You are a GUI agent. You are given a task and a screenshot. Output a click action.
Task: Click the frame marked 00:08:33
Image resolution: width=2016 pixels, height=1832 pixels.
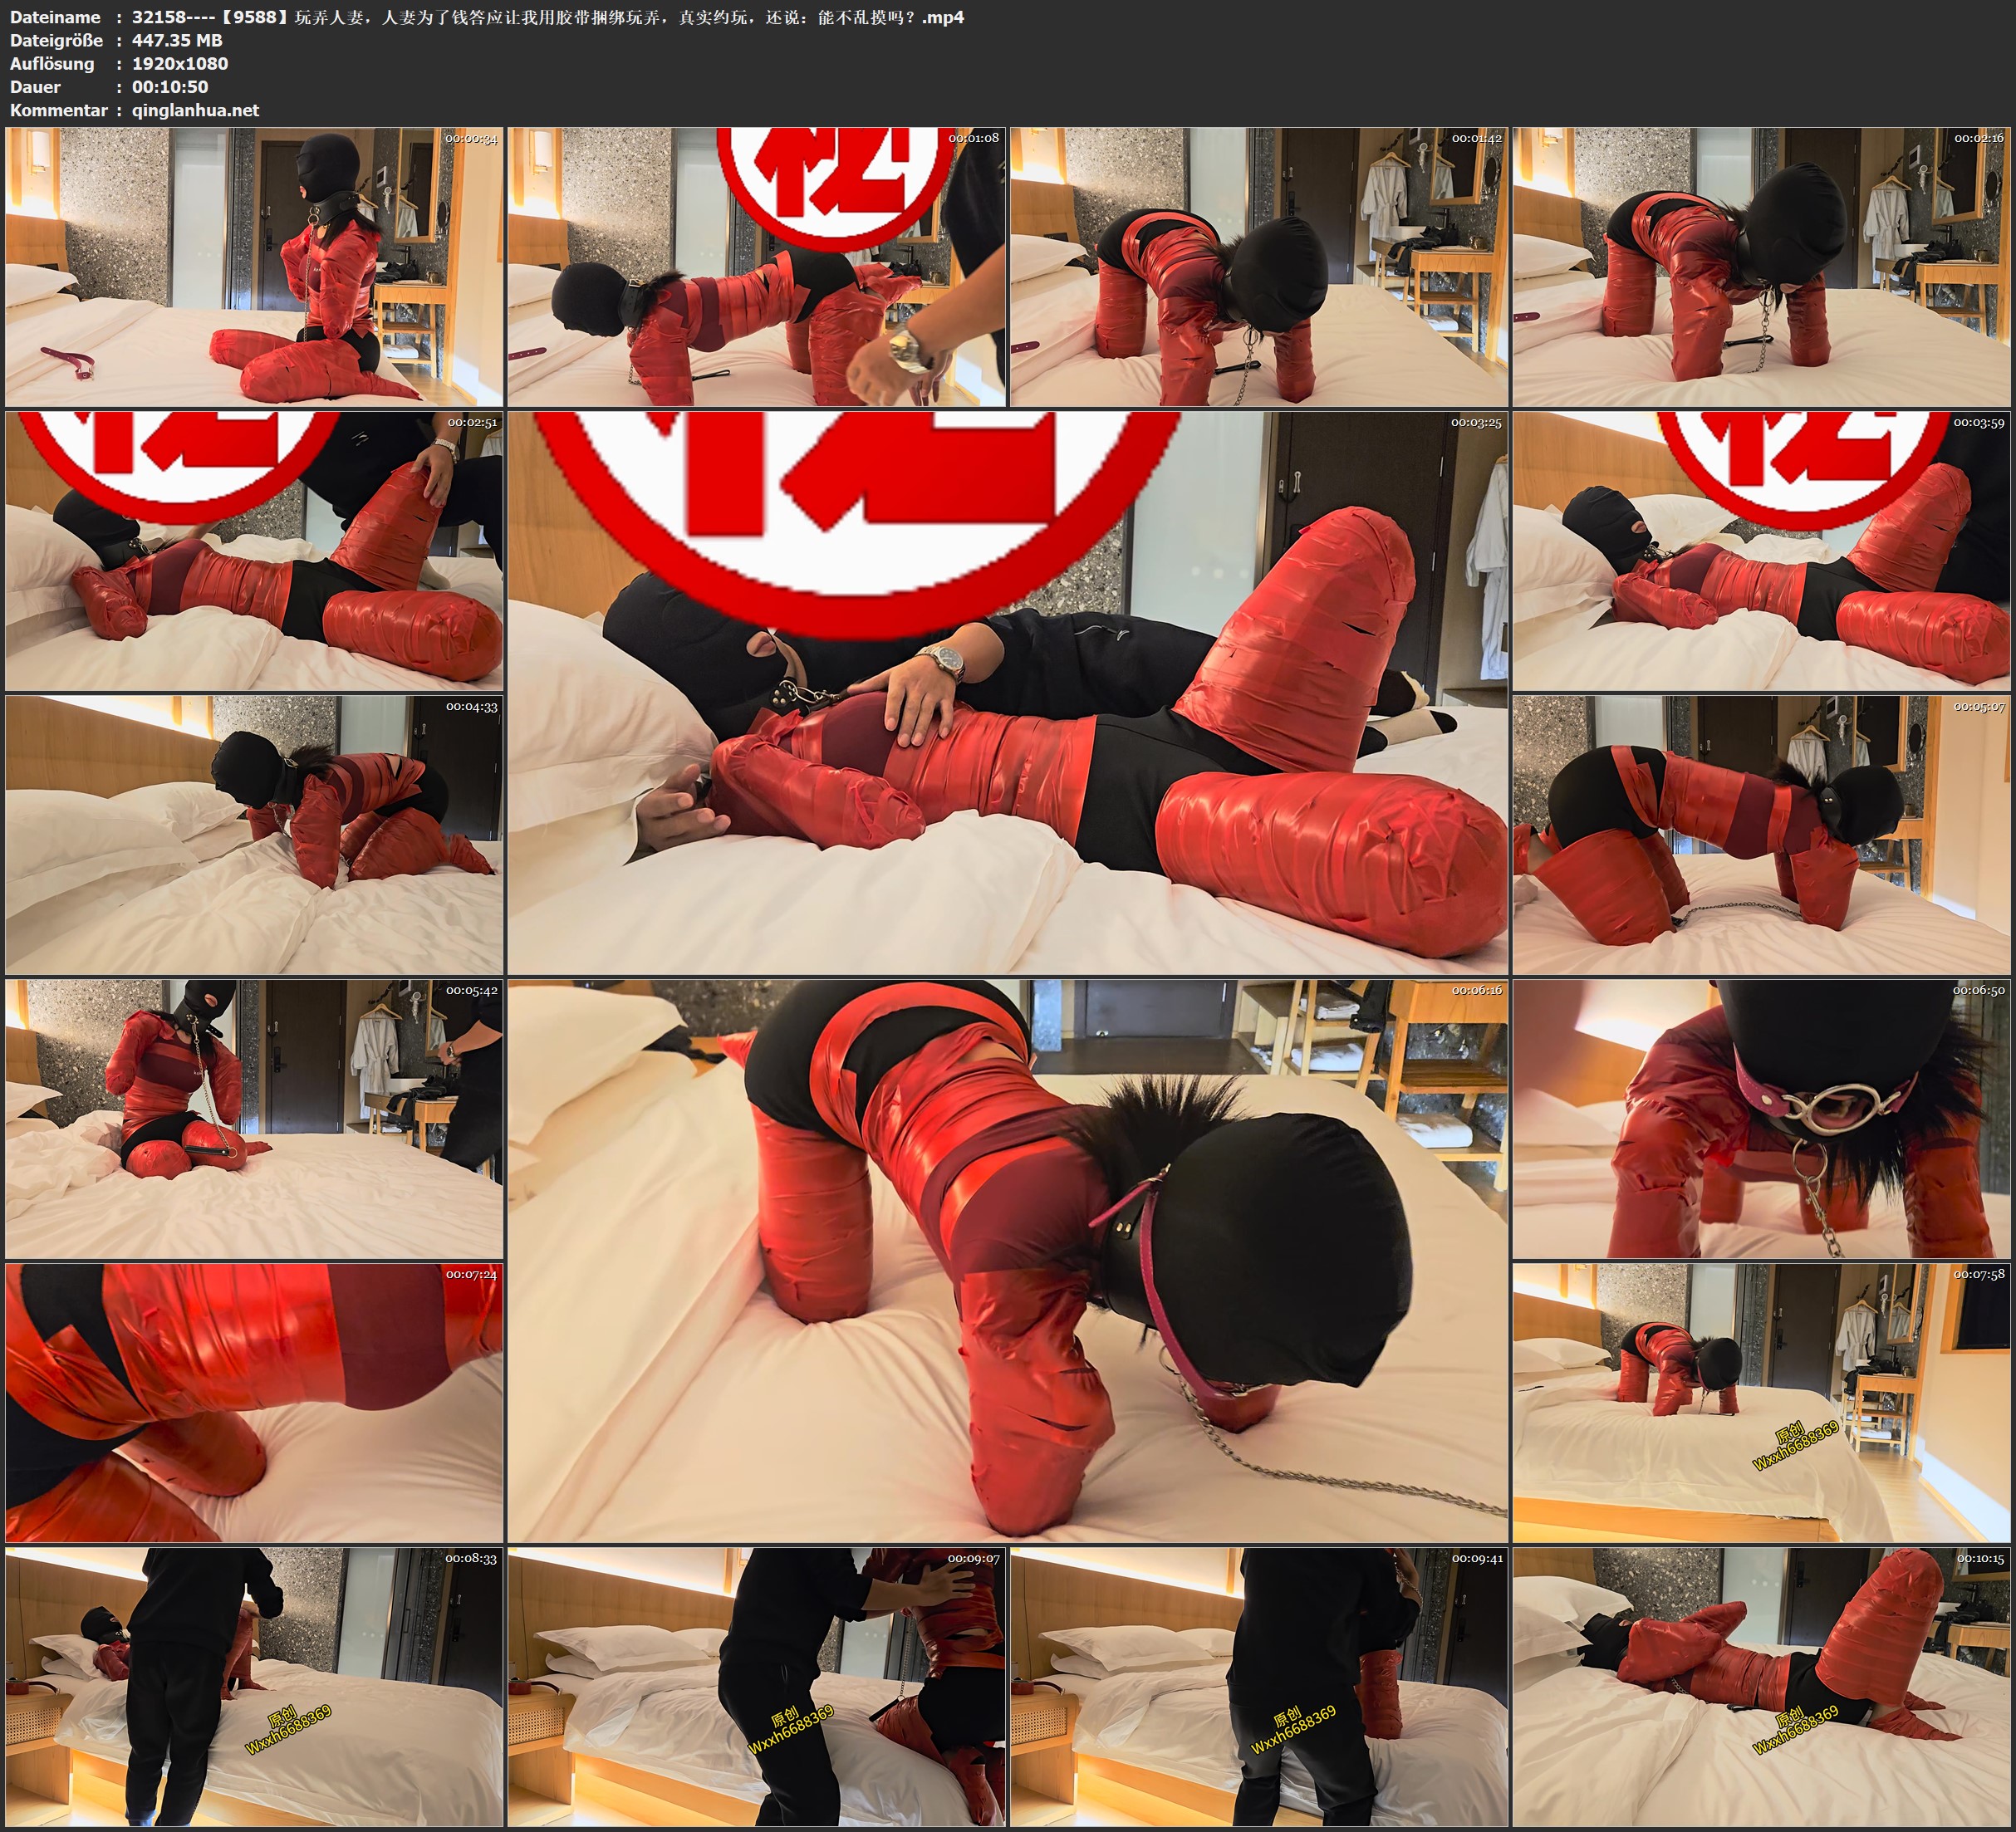tap(254, 1687)
